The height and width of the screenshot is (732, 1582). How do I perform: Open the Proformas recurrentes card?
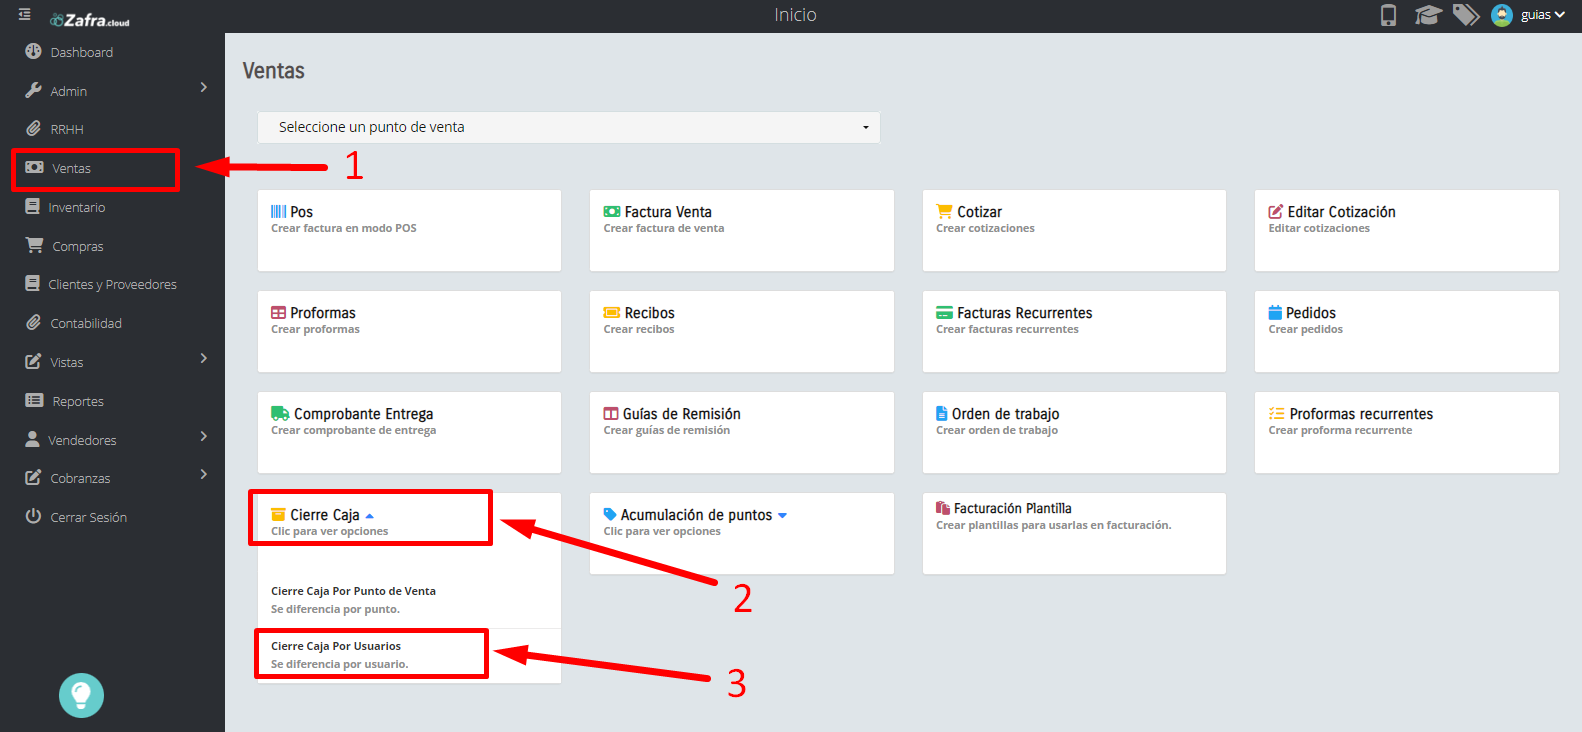coord(1406,432)
